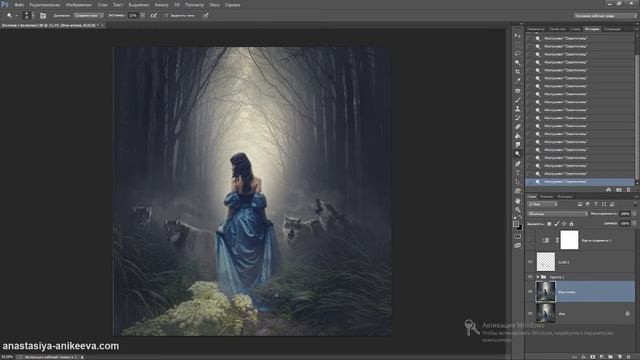Set background color swatch
640x360 pixels.
[520, 228]
